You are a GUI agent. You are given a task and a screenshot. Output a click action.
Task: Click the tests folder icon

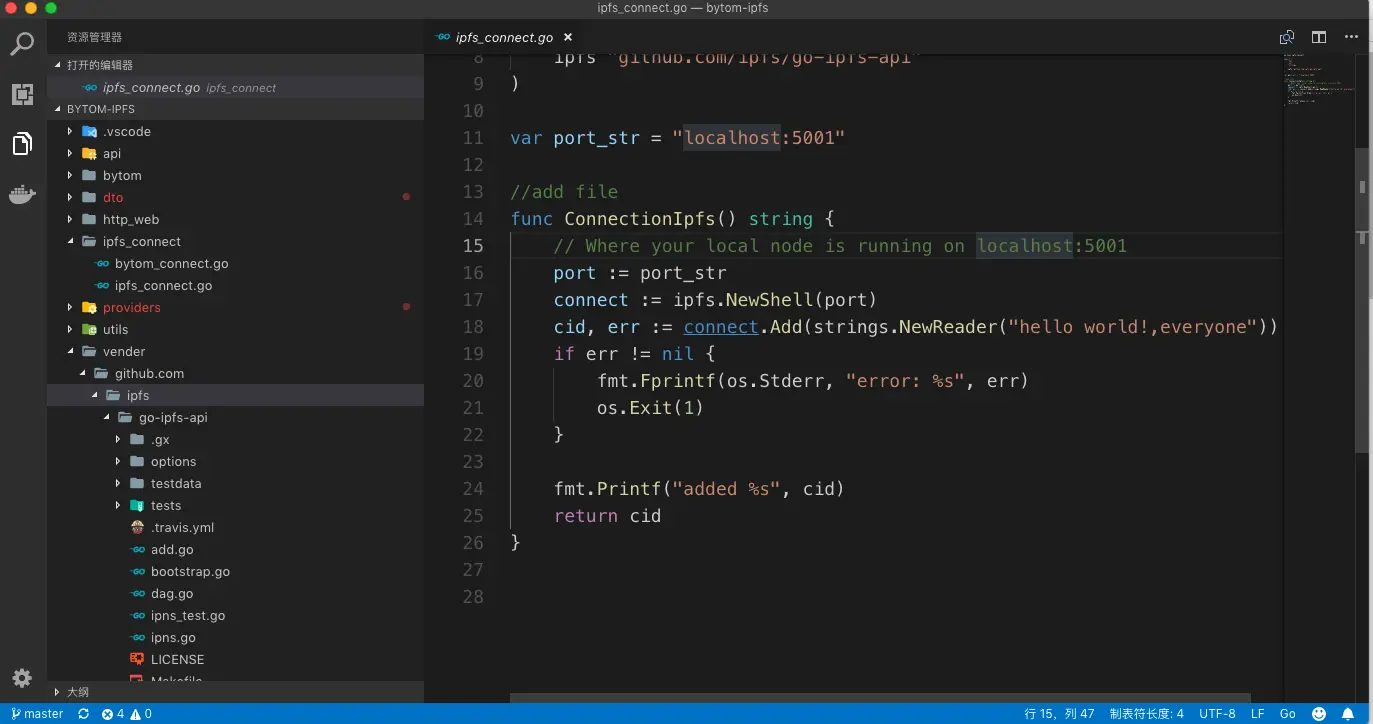coord(137,506)
